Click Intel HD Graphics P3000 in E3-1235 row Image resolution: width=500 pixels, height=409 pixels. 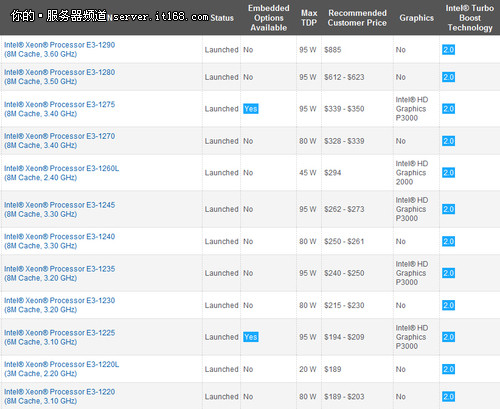[x=412, y=273]
